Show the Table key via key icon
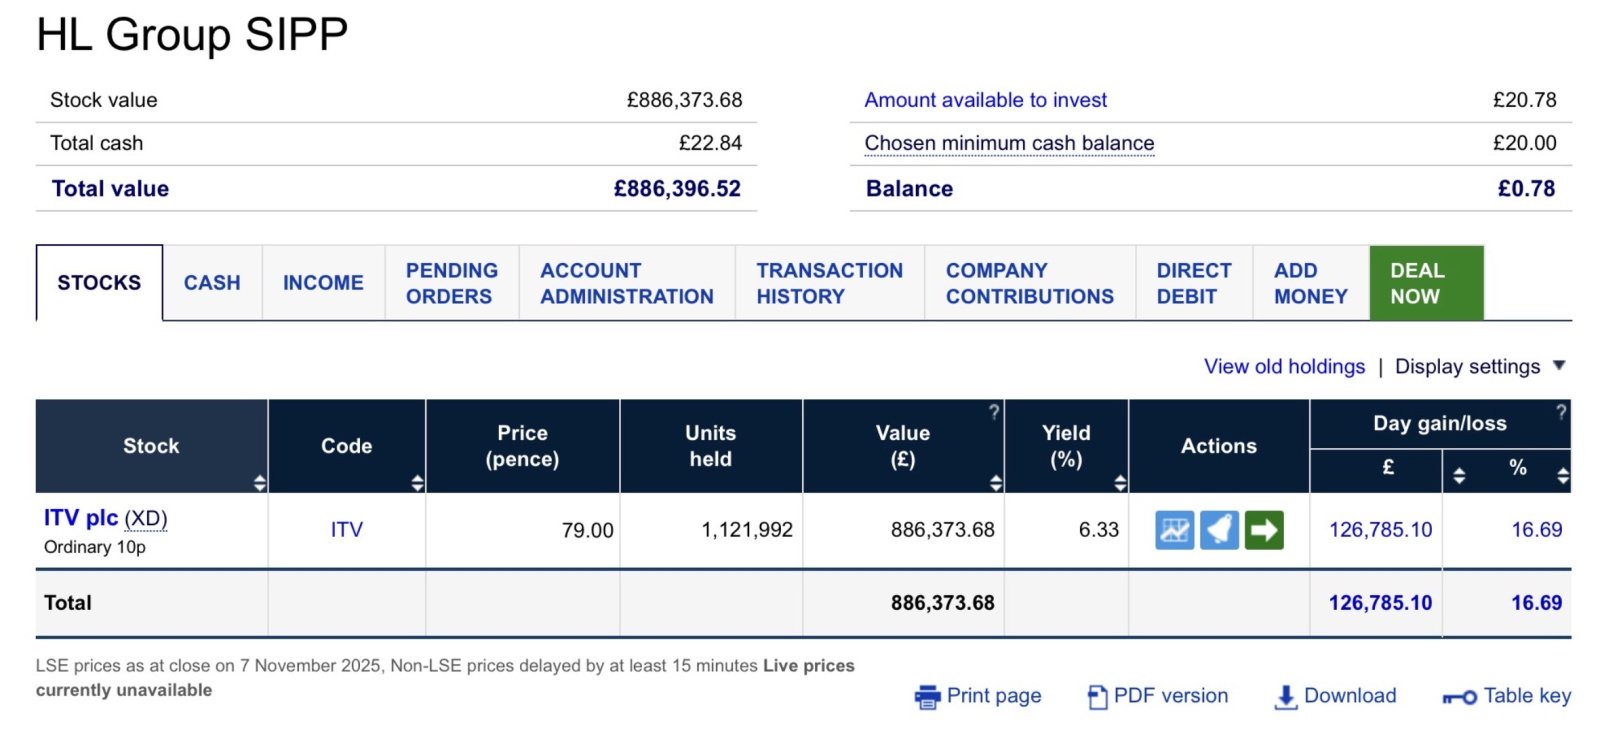Viewport: 1600px width, 730px height. pyautogui.click(x=1459, y=697)
